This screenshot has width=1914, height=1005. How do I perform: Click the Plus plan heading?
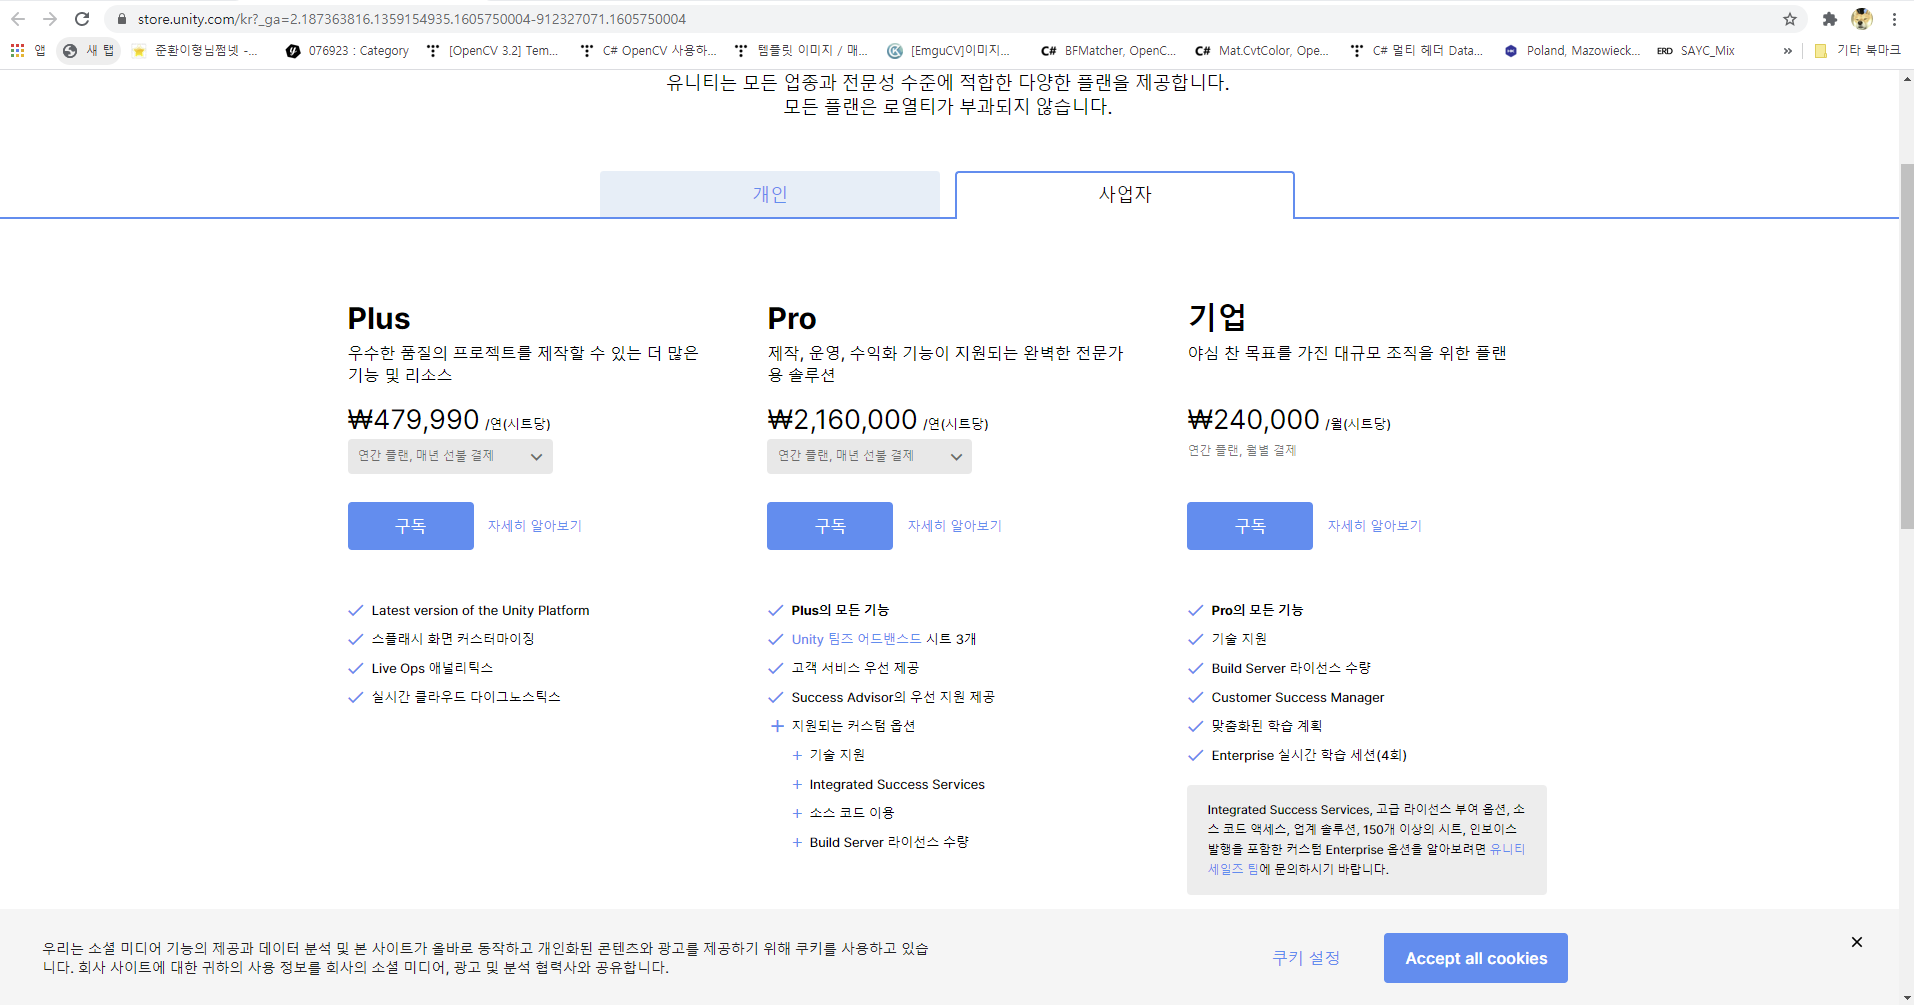pos(379,319)
